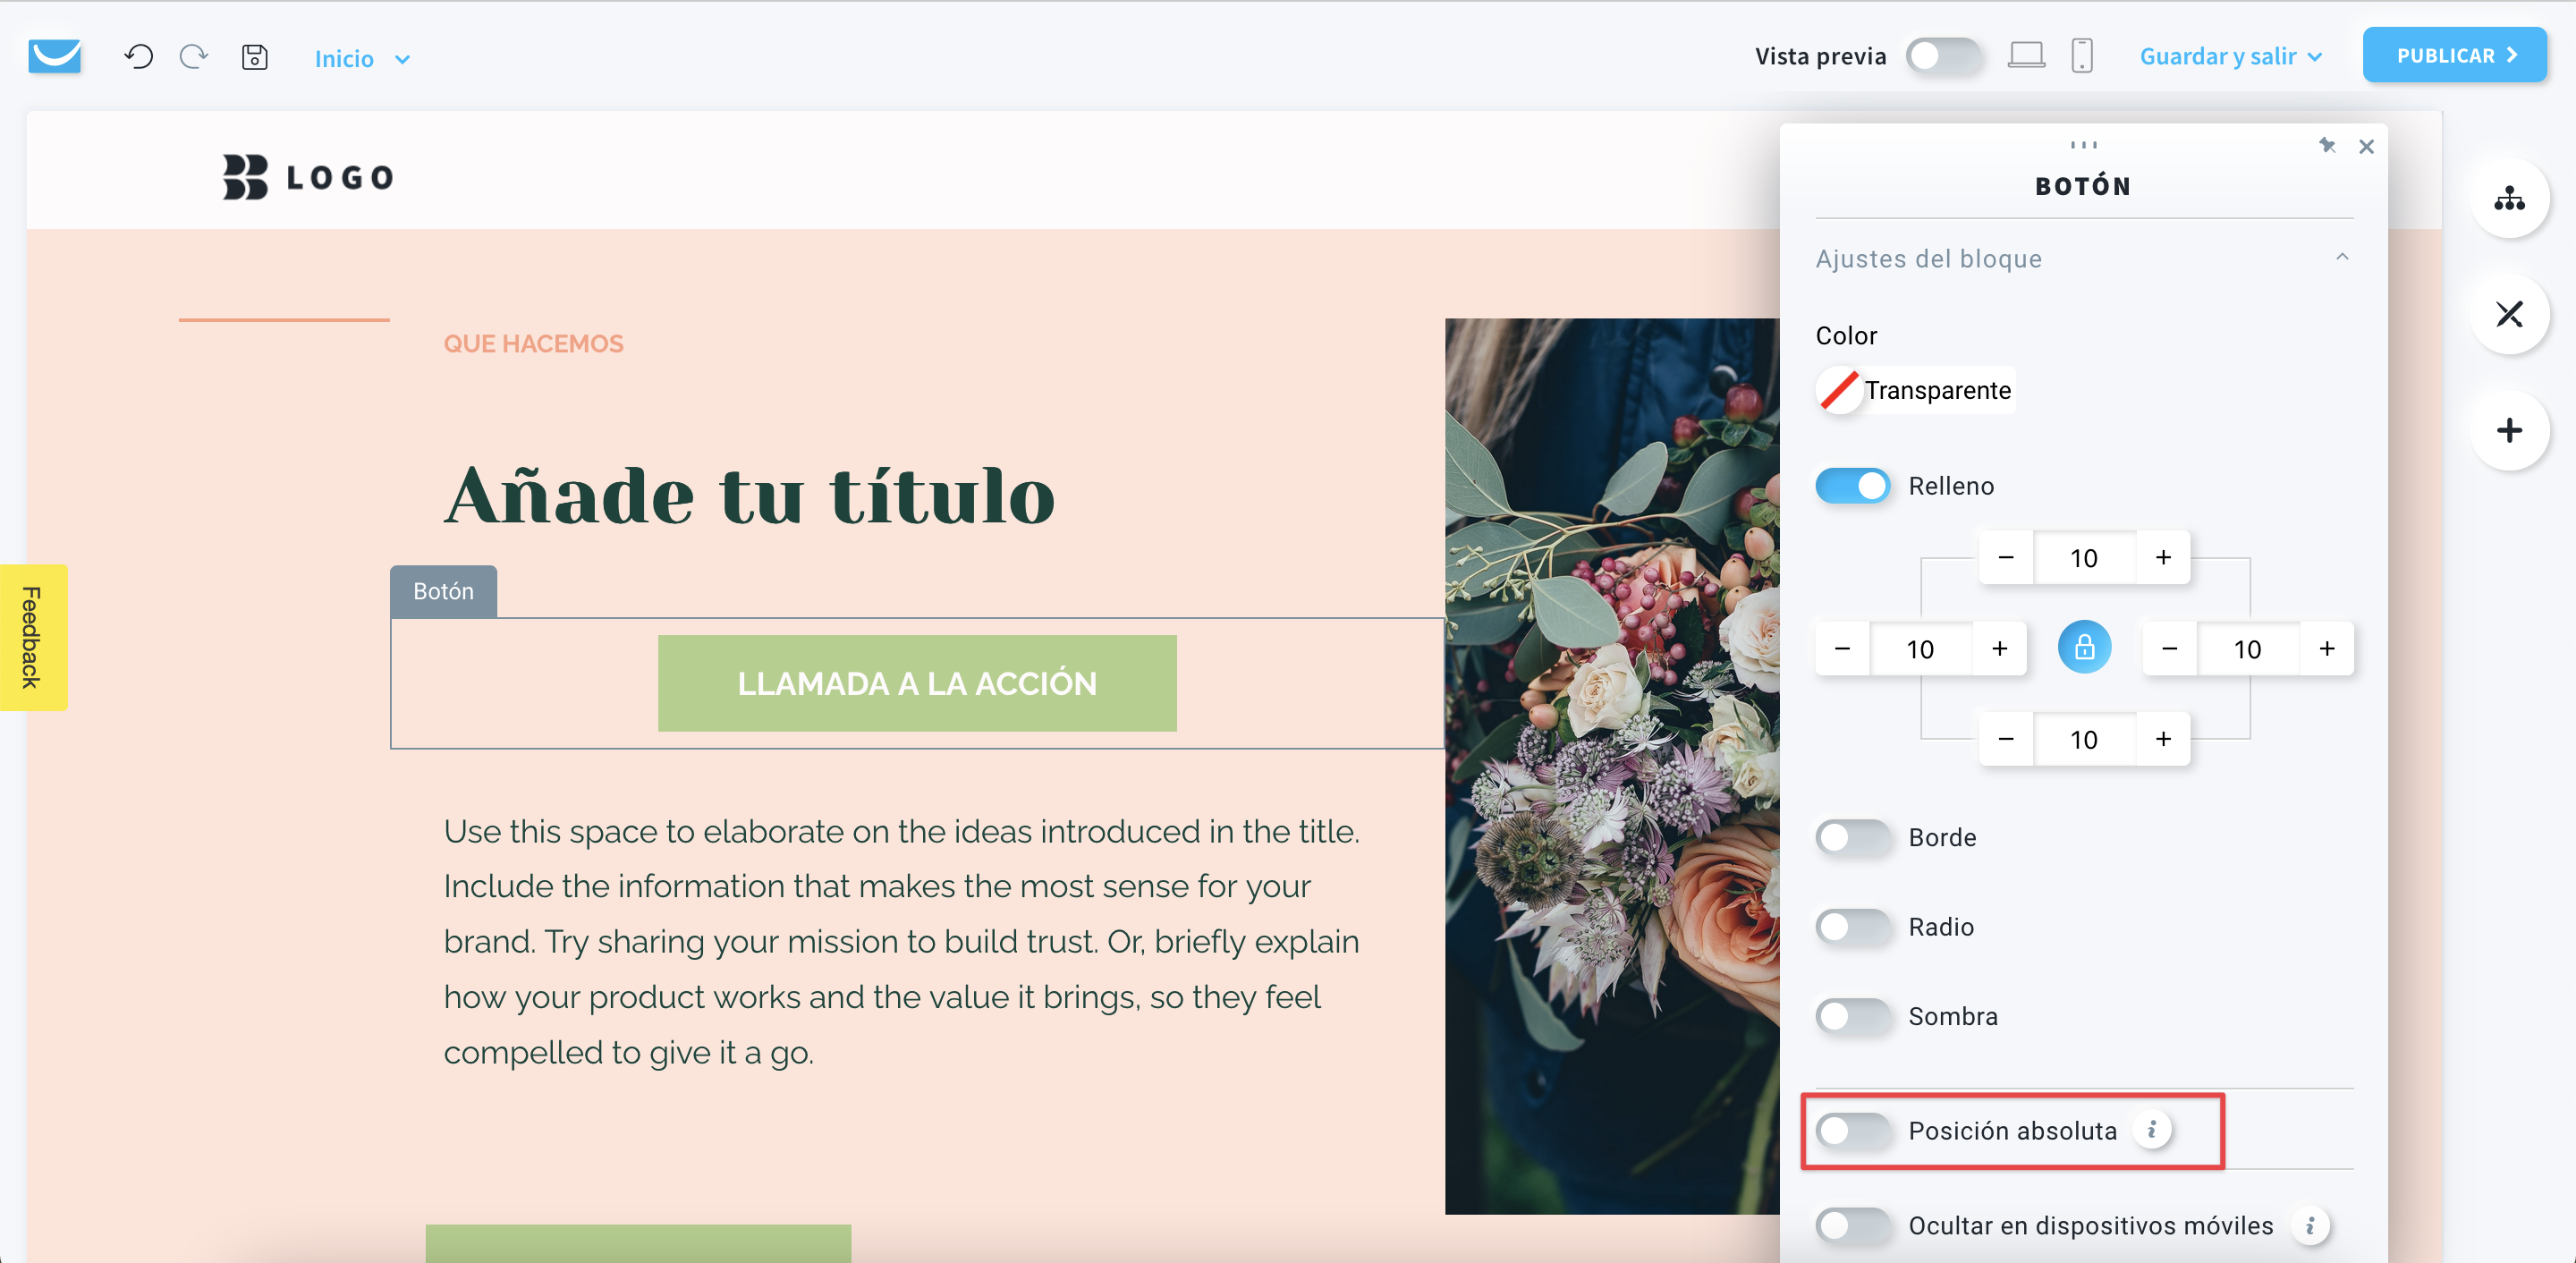Collapse the Ajustes del bloque section
This screenshot has width=2576, height=1263.
click(2084, 258)
